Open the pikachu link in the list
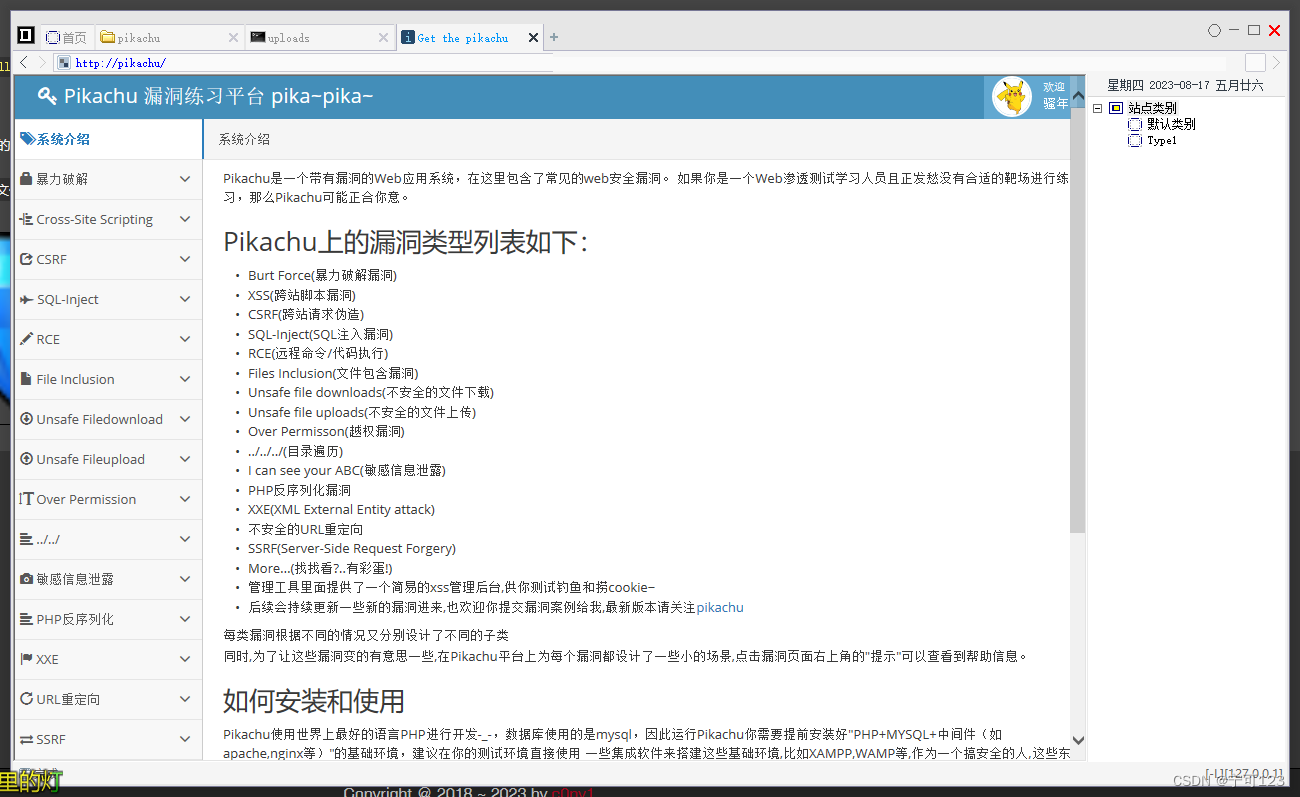The image size is (1300, 797). [x=720, y=607]
